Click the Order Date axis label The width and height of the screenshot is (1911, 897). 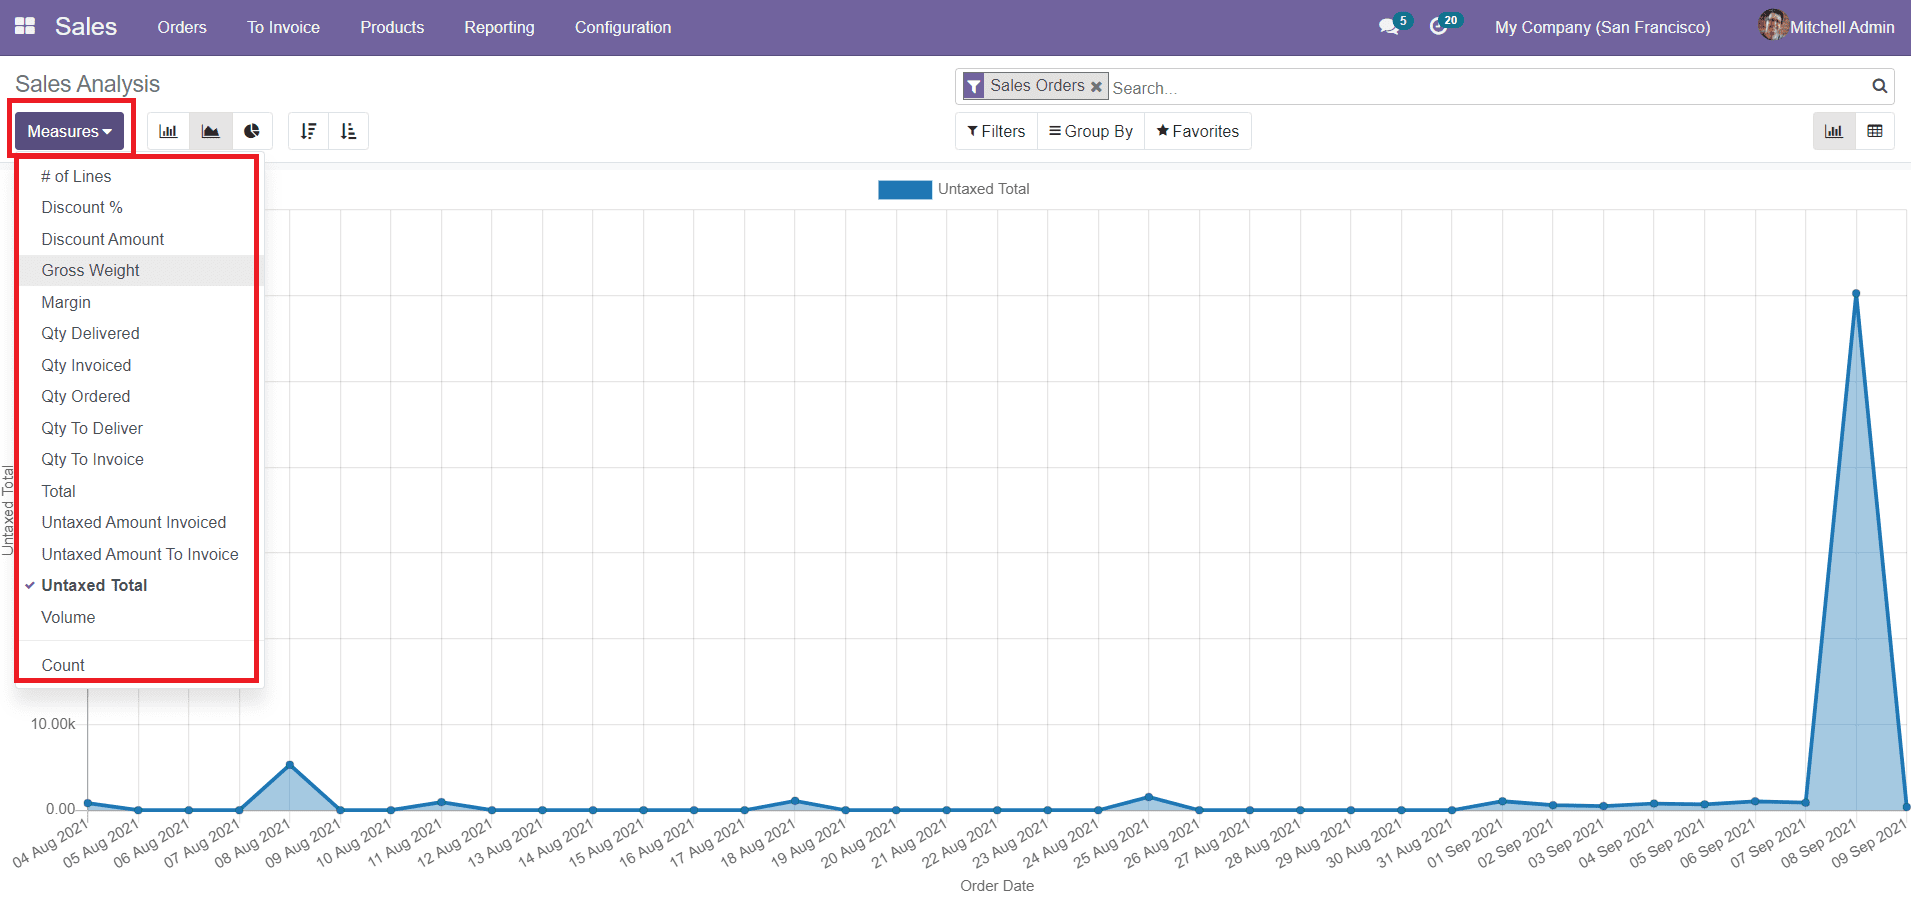click(x=997, y=886)
